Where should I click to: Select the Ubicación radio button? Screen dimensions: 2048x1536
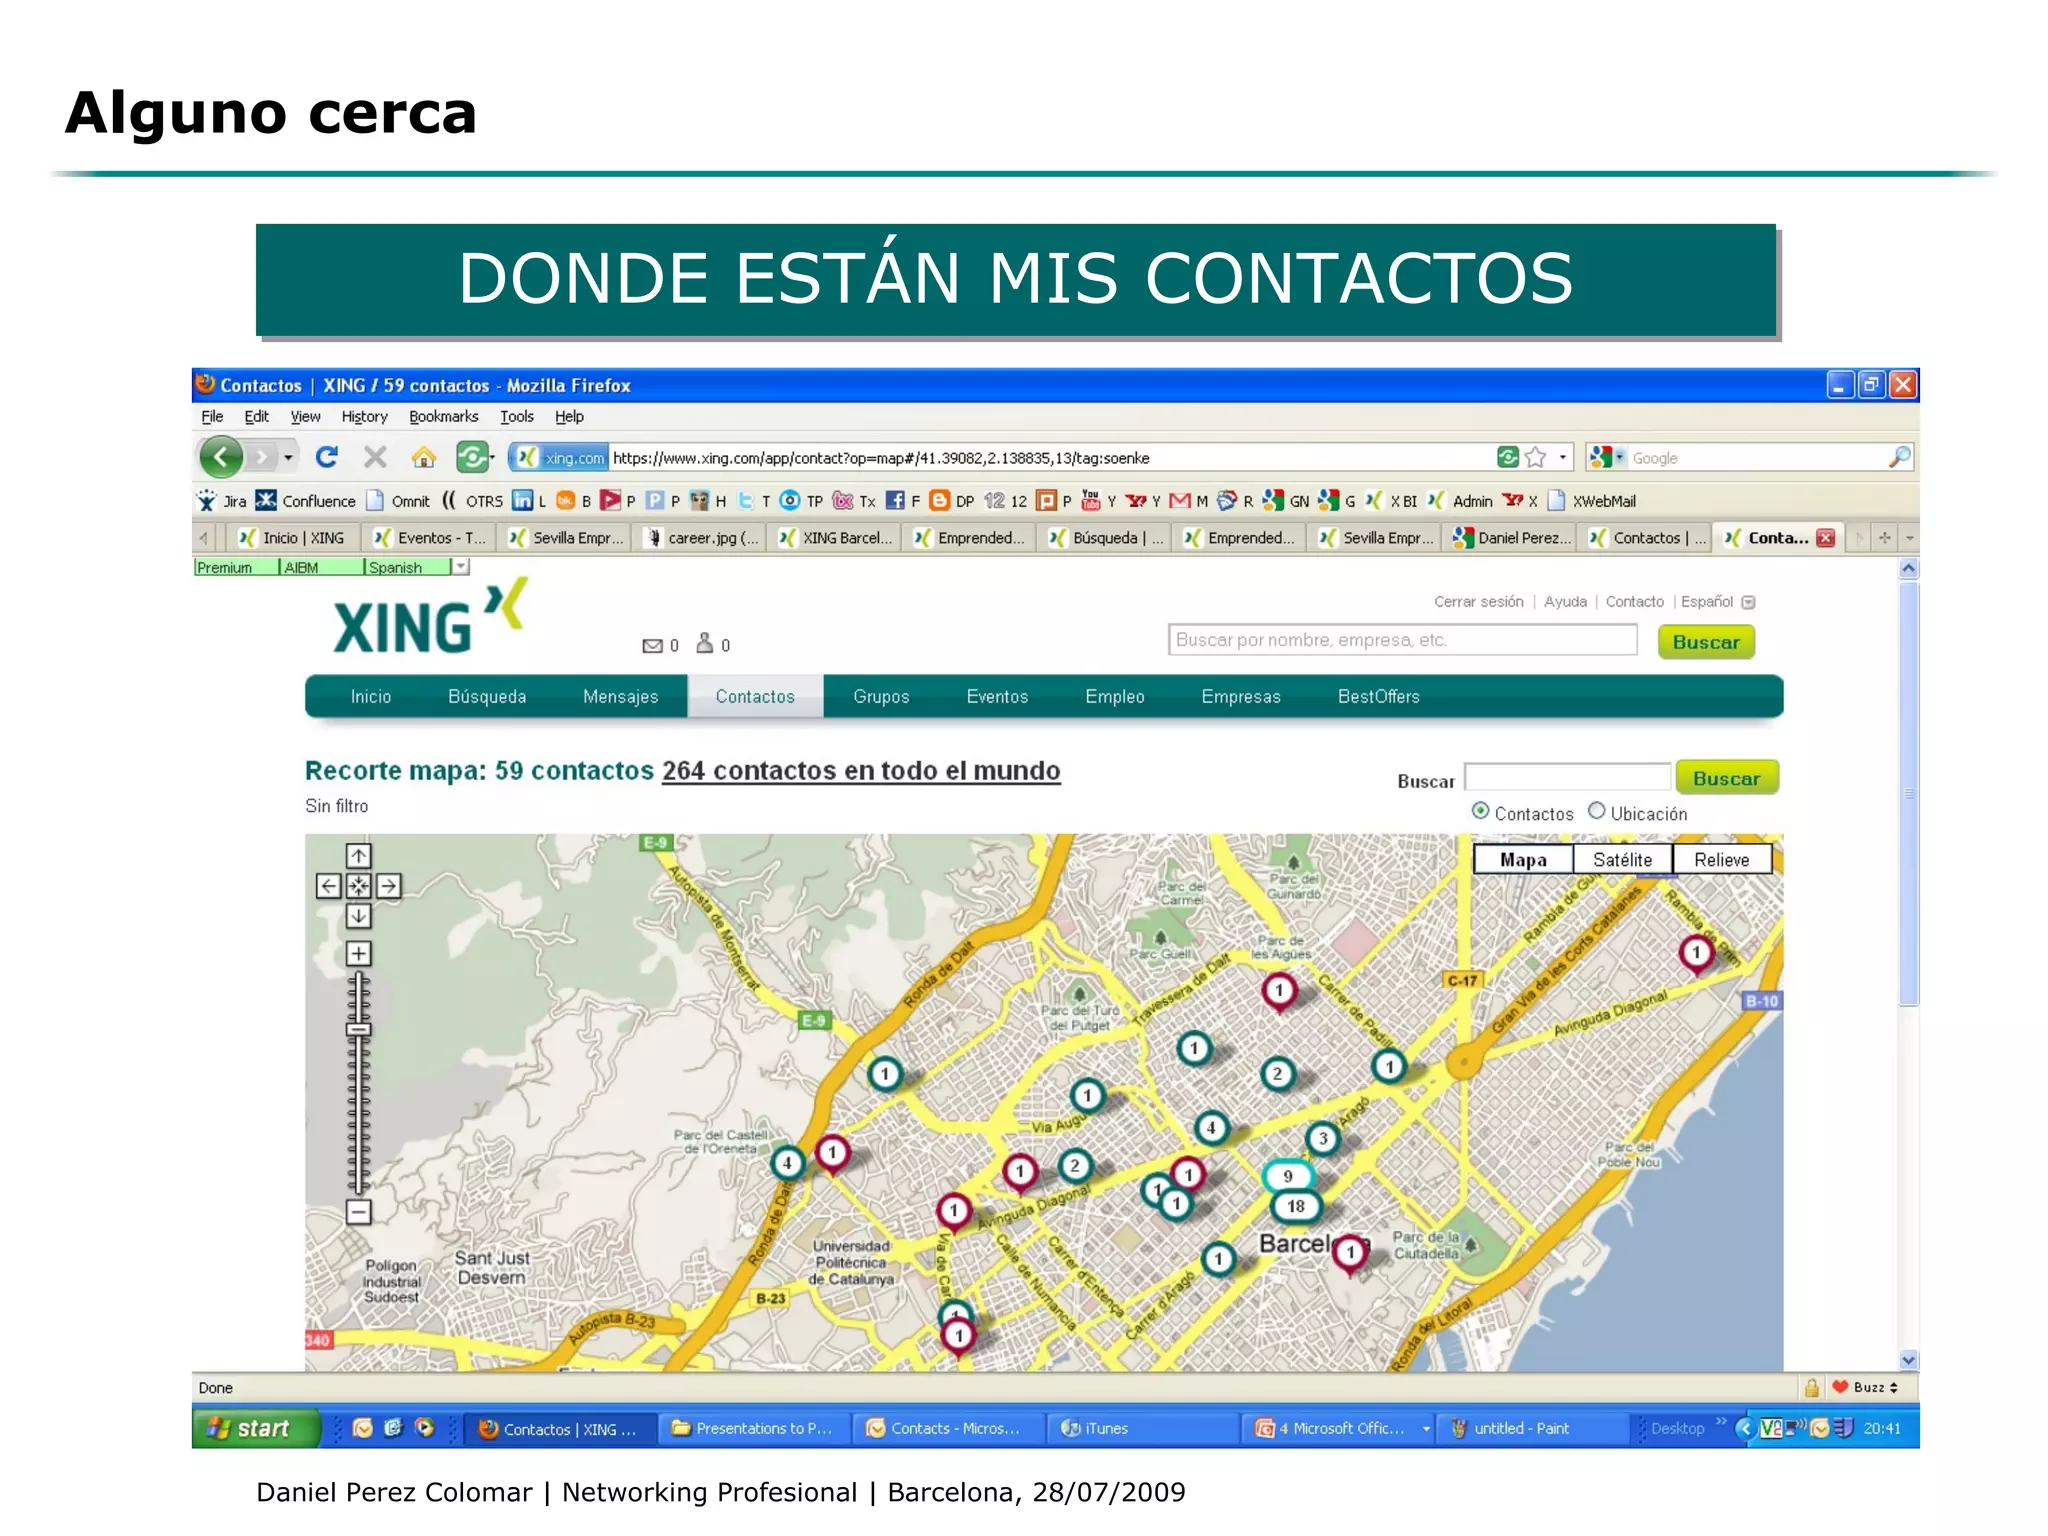coord(1596,811)
